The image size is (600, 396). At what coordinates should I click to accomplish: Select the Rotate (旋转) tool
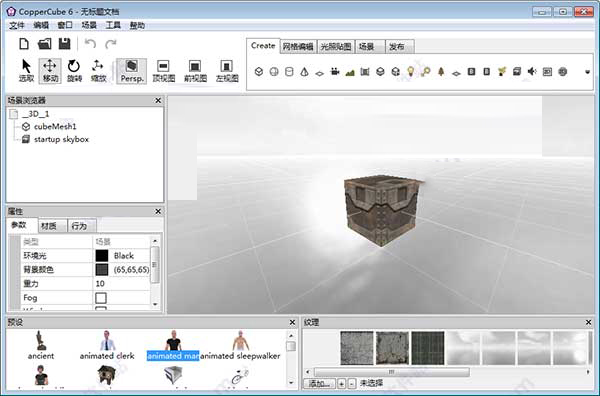pos(74,71)
